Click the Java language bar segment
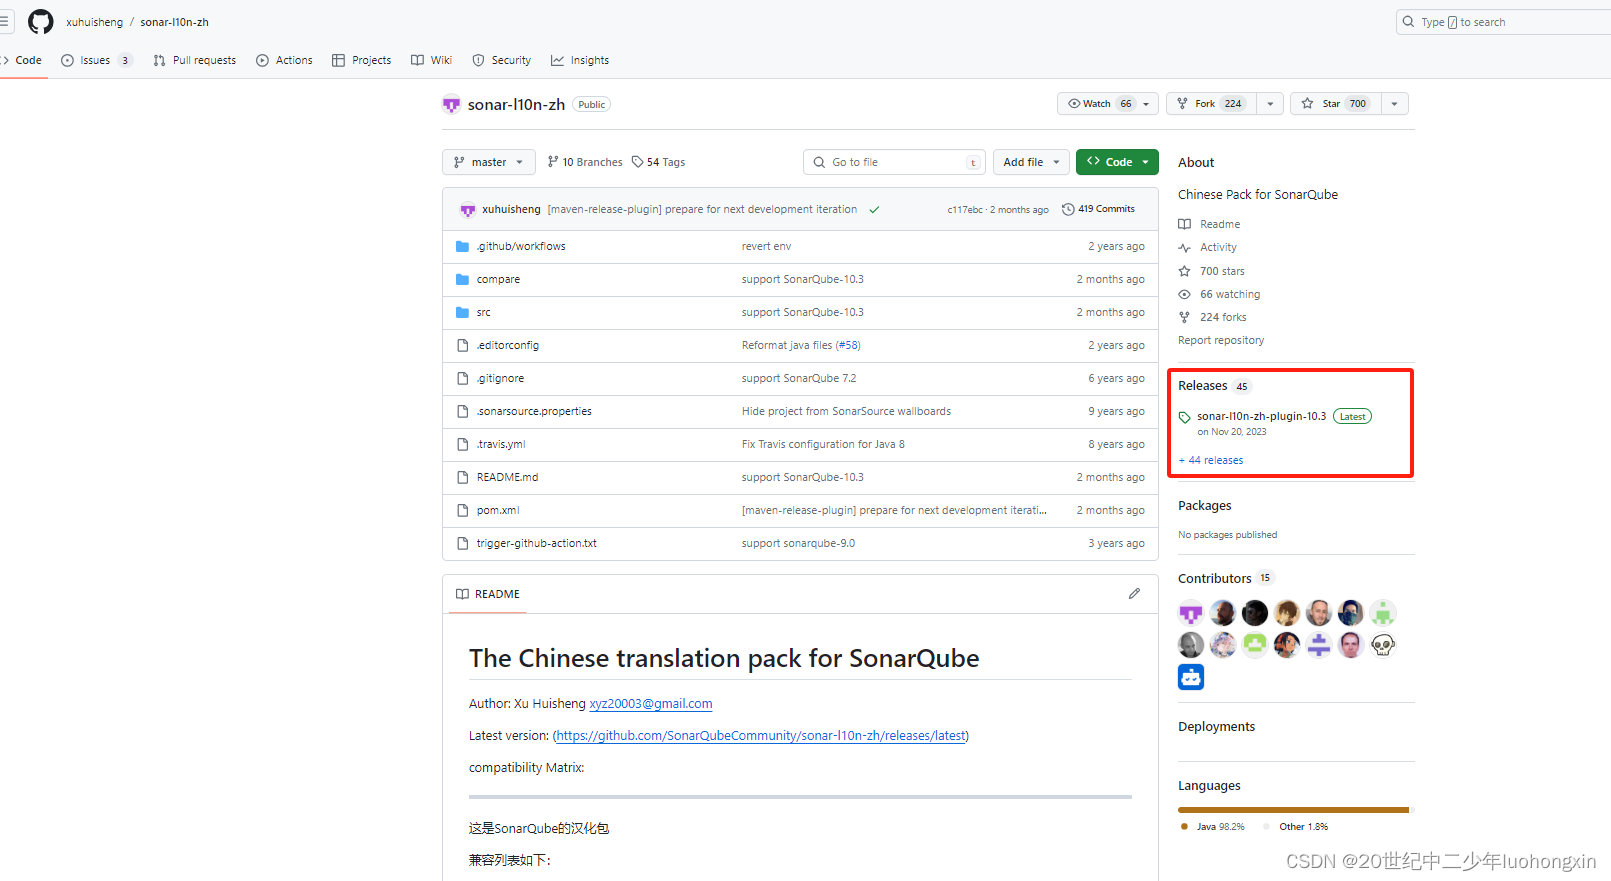This screenshot has width=1611, height=881. [x=1293, y=810]
